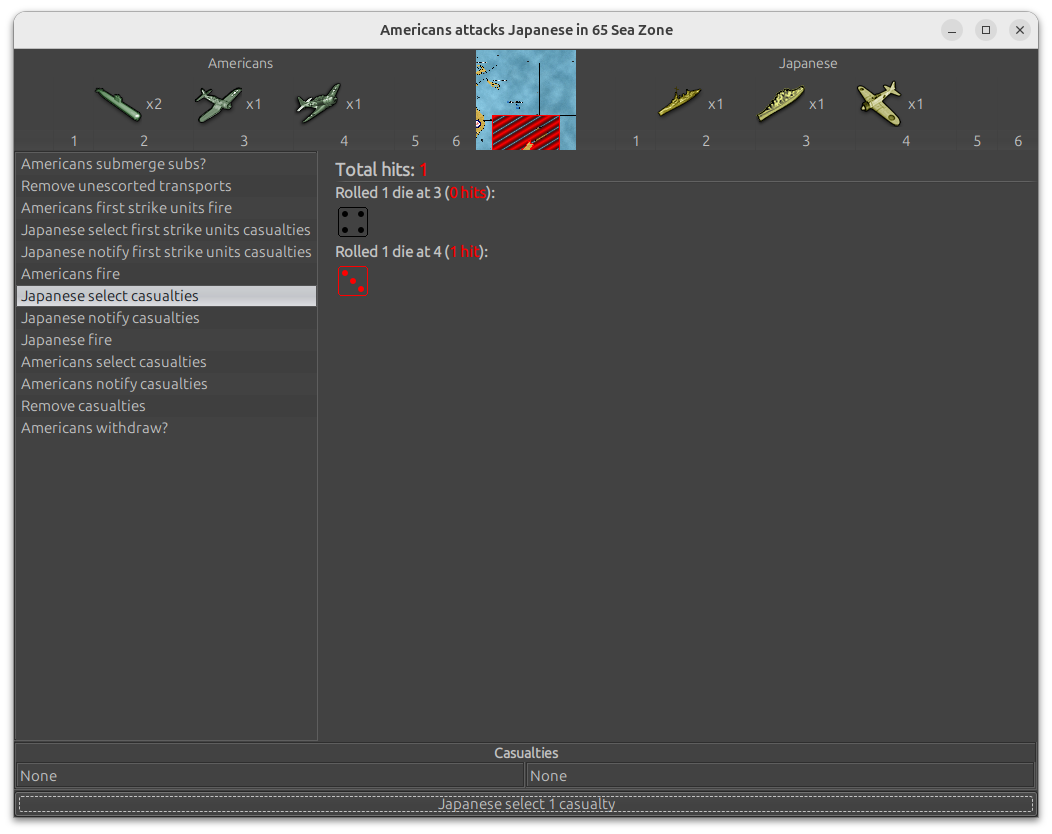Click highlighted 'Japanese select casualties' step

[x=110, y=296]
